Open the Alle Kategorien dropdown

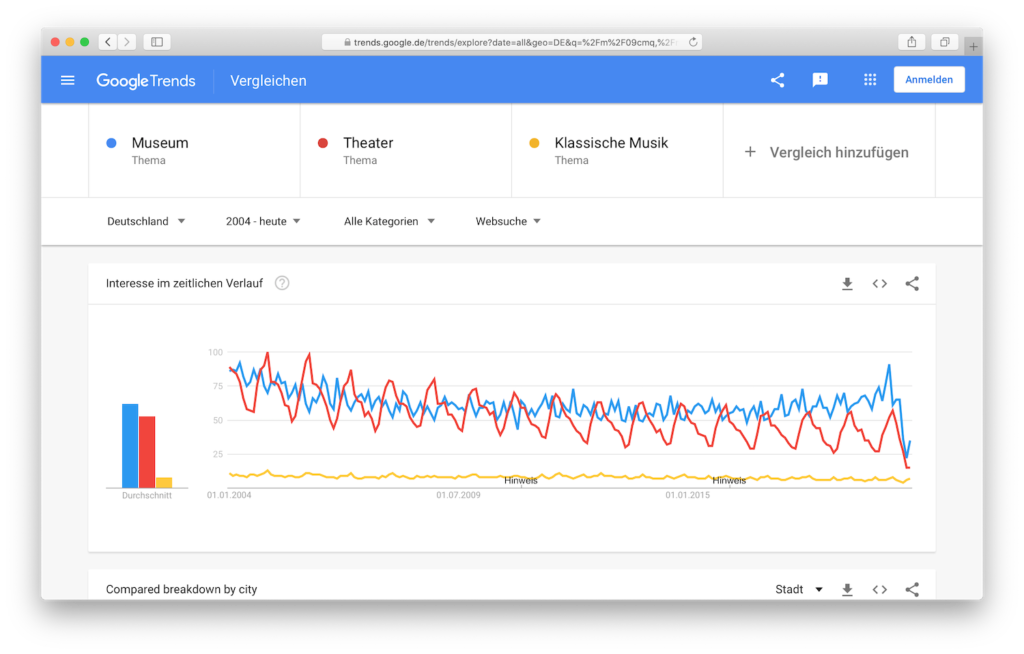click(x=388, y=221)
